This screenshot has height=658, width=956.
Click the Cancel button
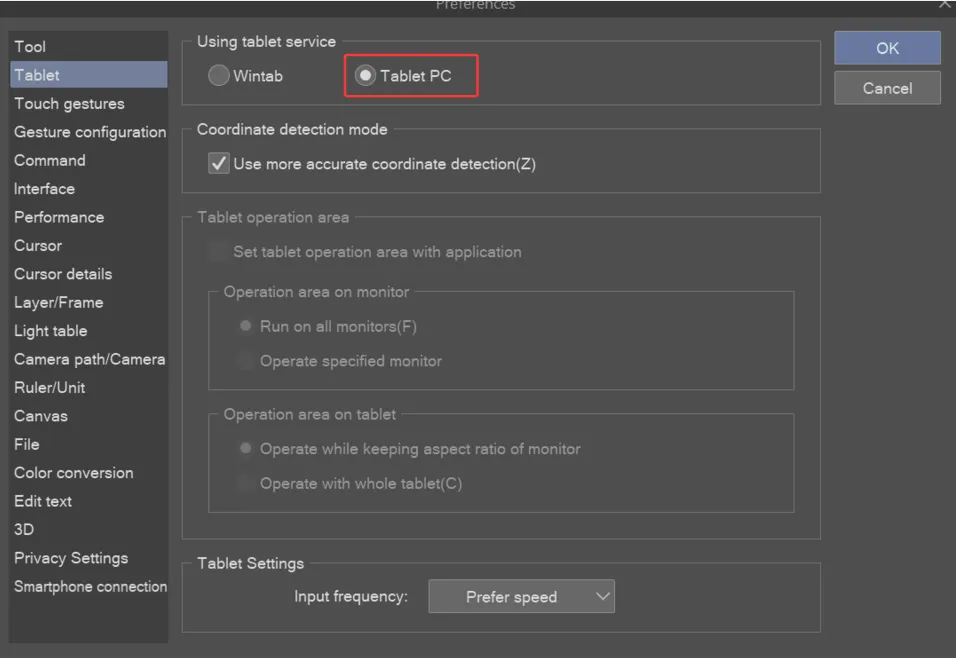click(x=887, y=88)
